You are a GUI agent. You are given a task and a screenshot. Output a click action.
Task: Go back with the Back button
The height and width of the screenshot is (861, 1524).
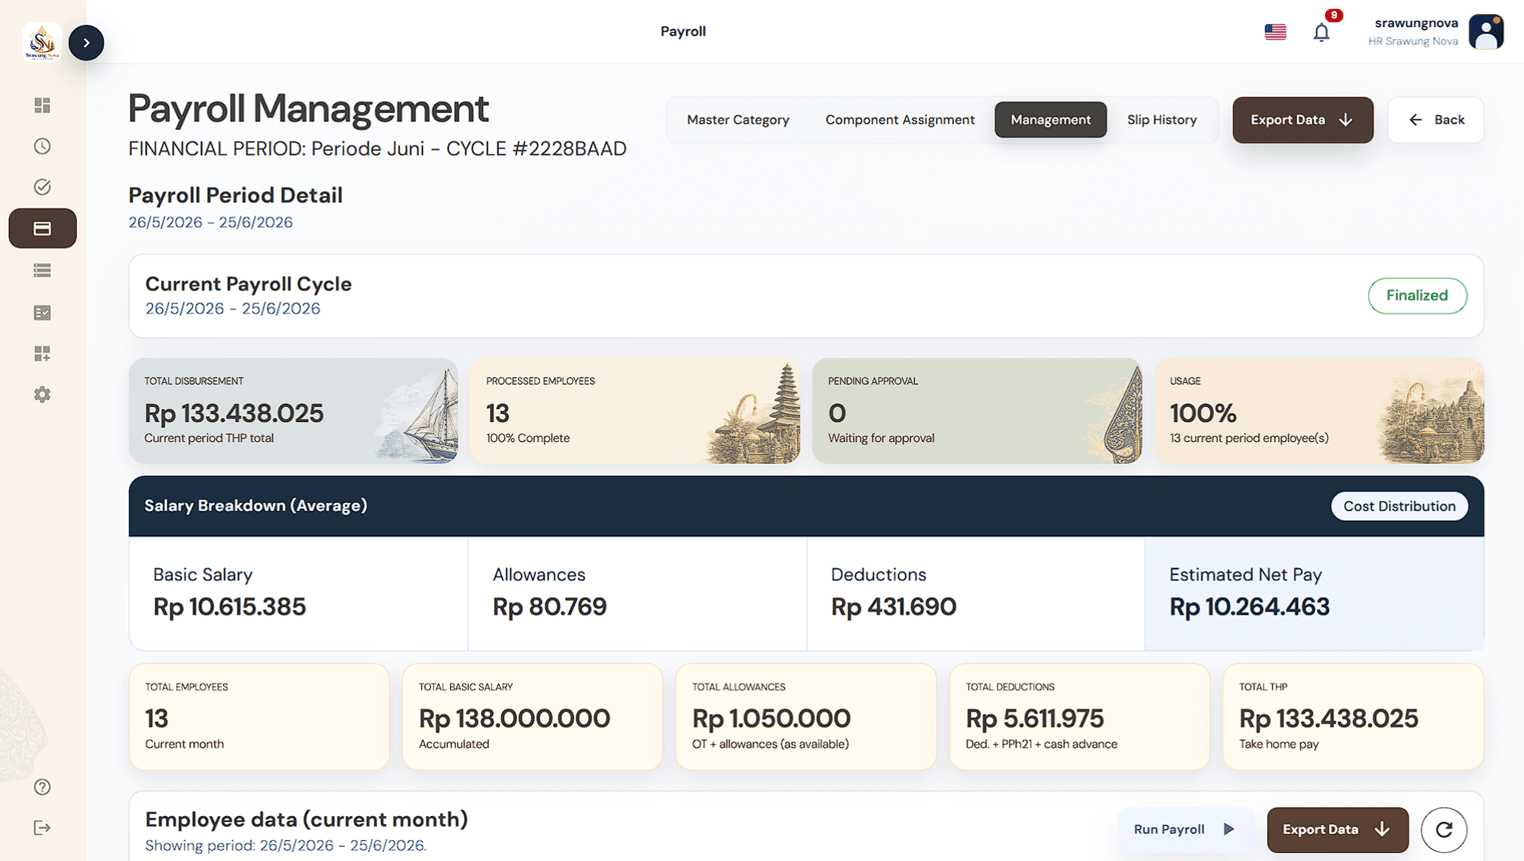[x=1436, y=120]
